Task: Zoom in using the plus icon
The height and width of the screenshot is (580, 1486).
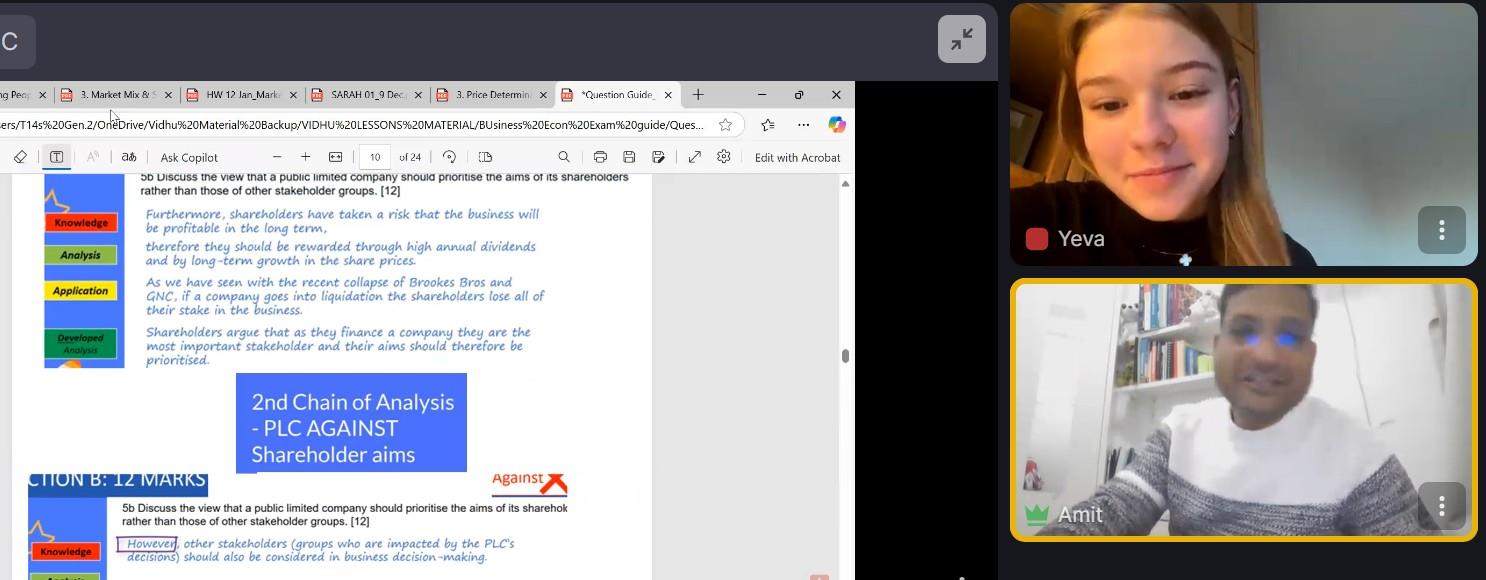Action: [x=306, y=157]
